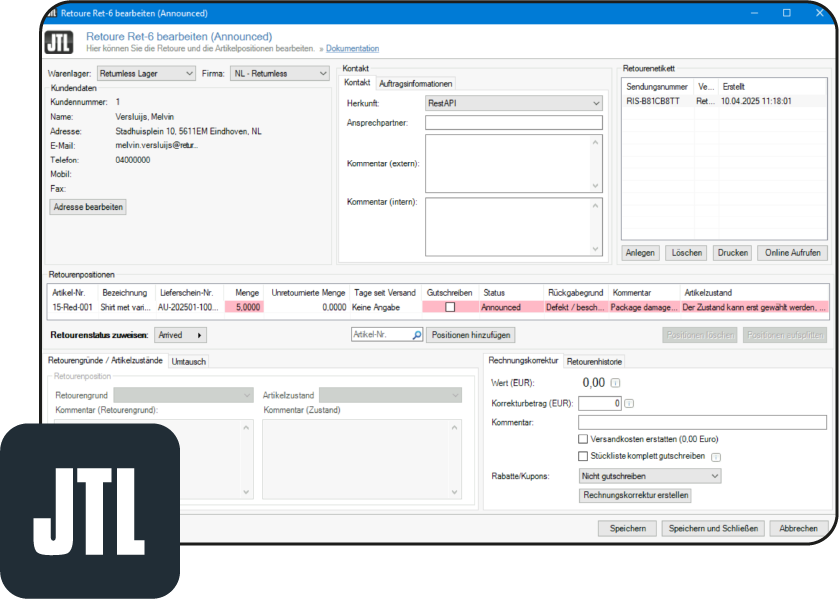Click scroll-down arrow in Kommentar (Zustand) box
Image resolution: width=839 pixels, height=599 pixels.
(454, 492)
